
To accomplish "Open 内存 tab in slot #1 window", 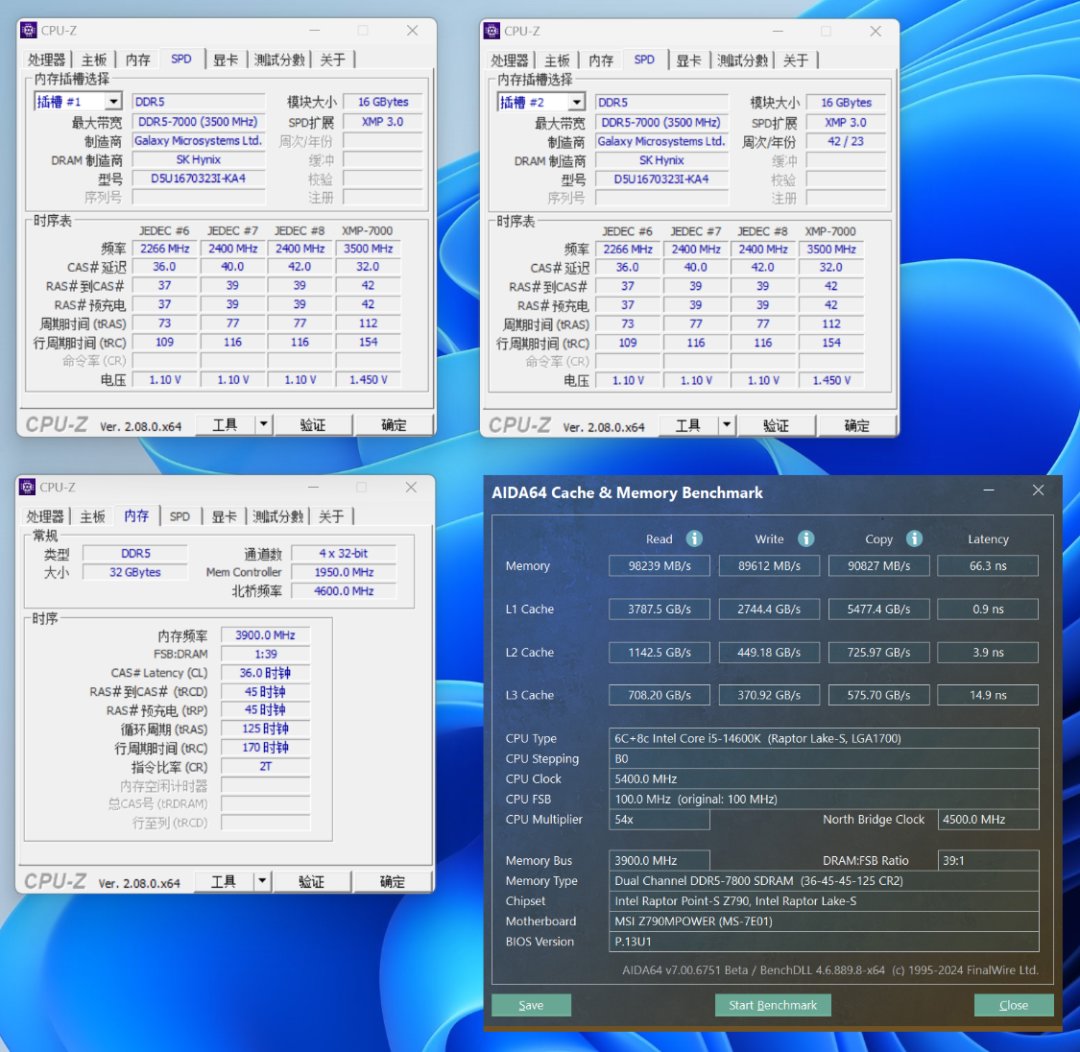I will pos(138,60).
